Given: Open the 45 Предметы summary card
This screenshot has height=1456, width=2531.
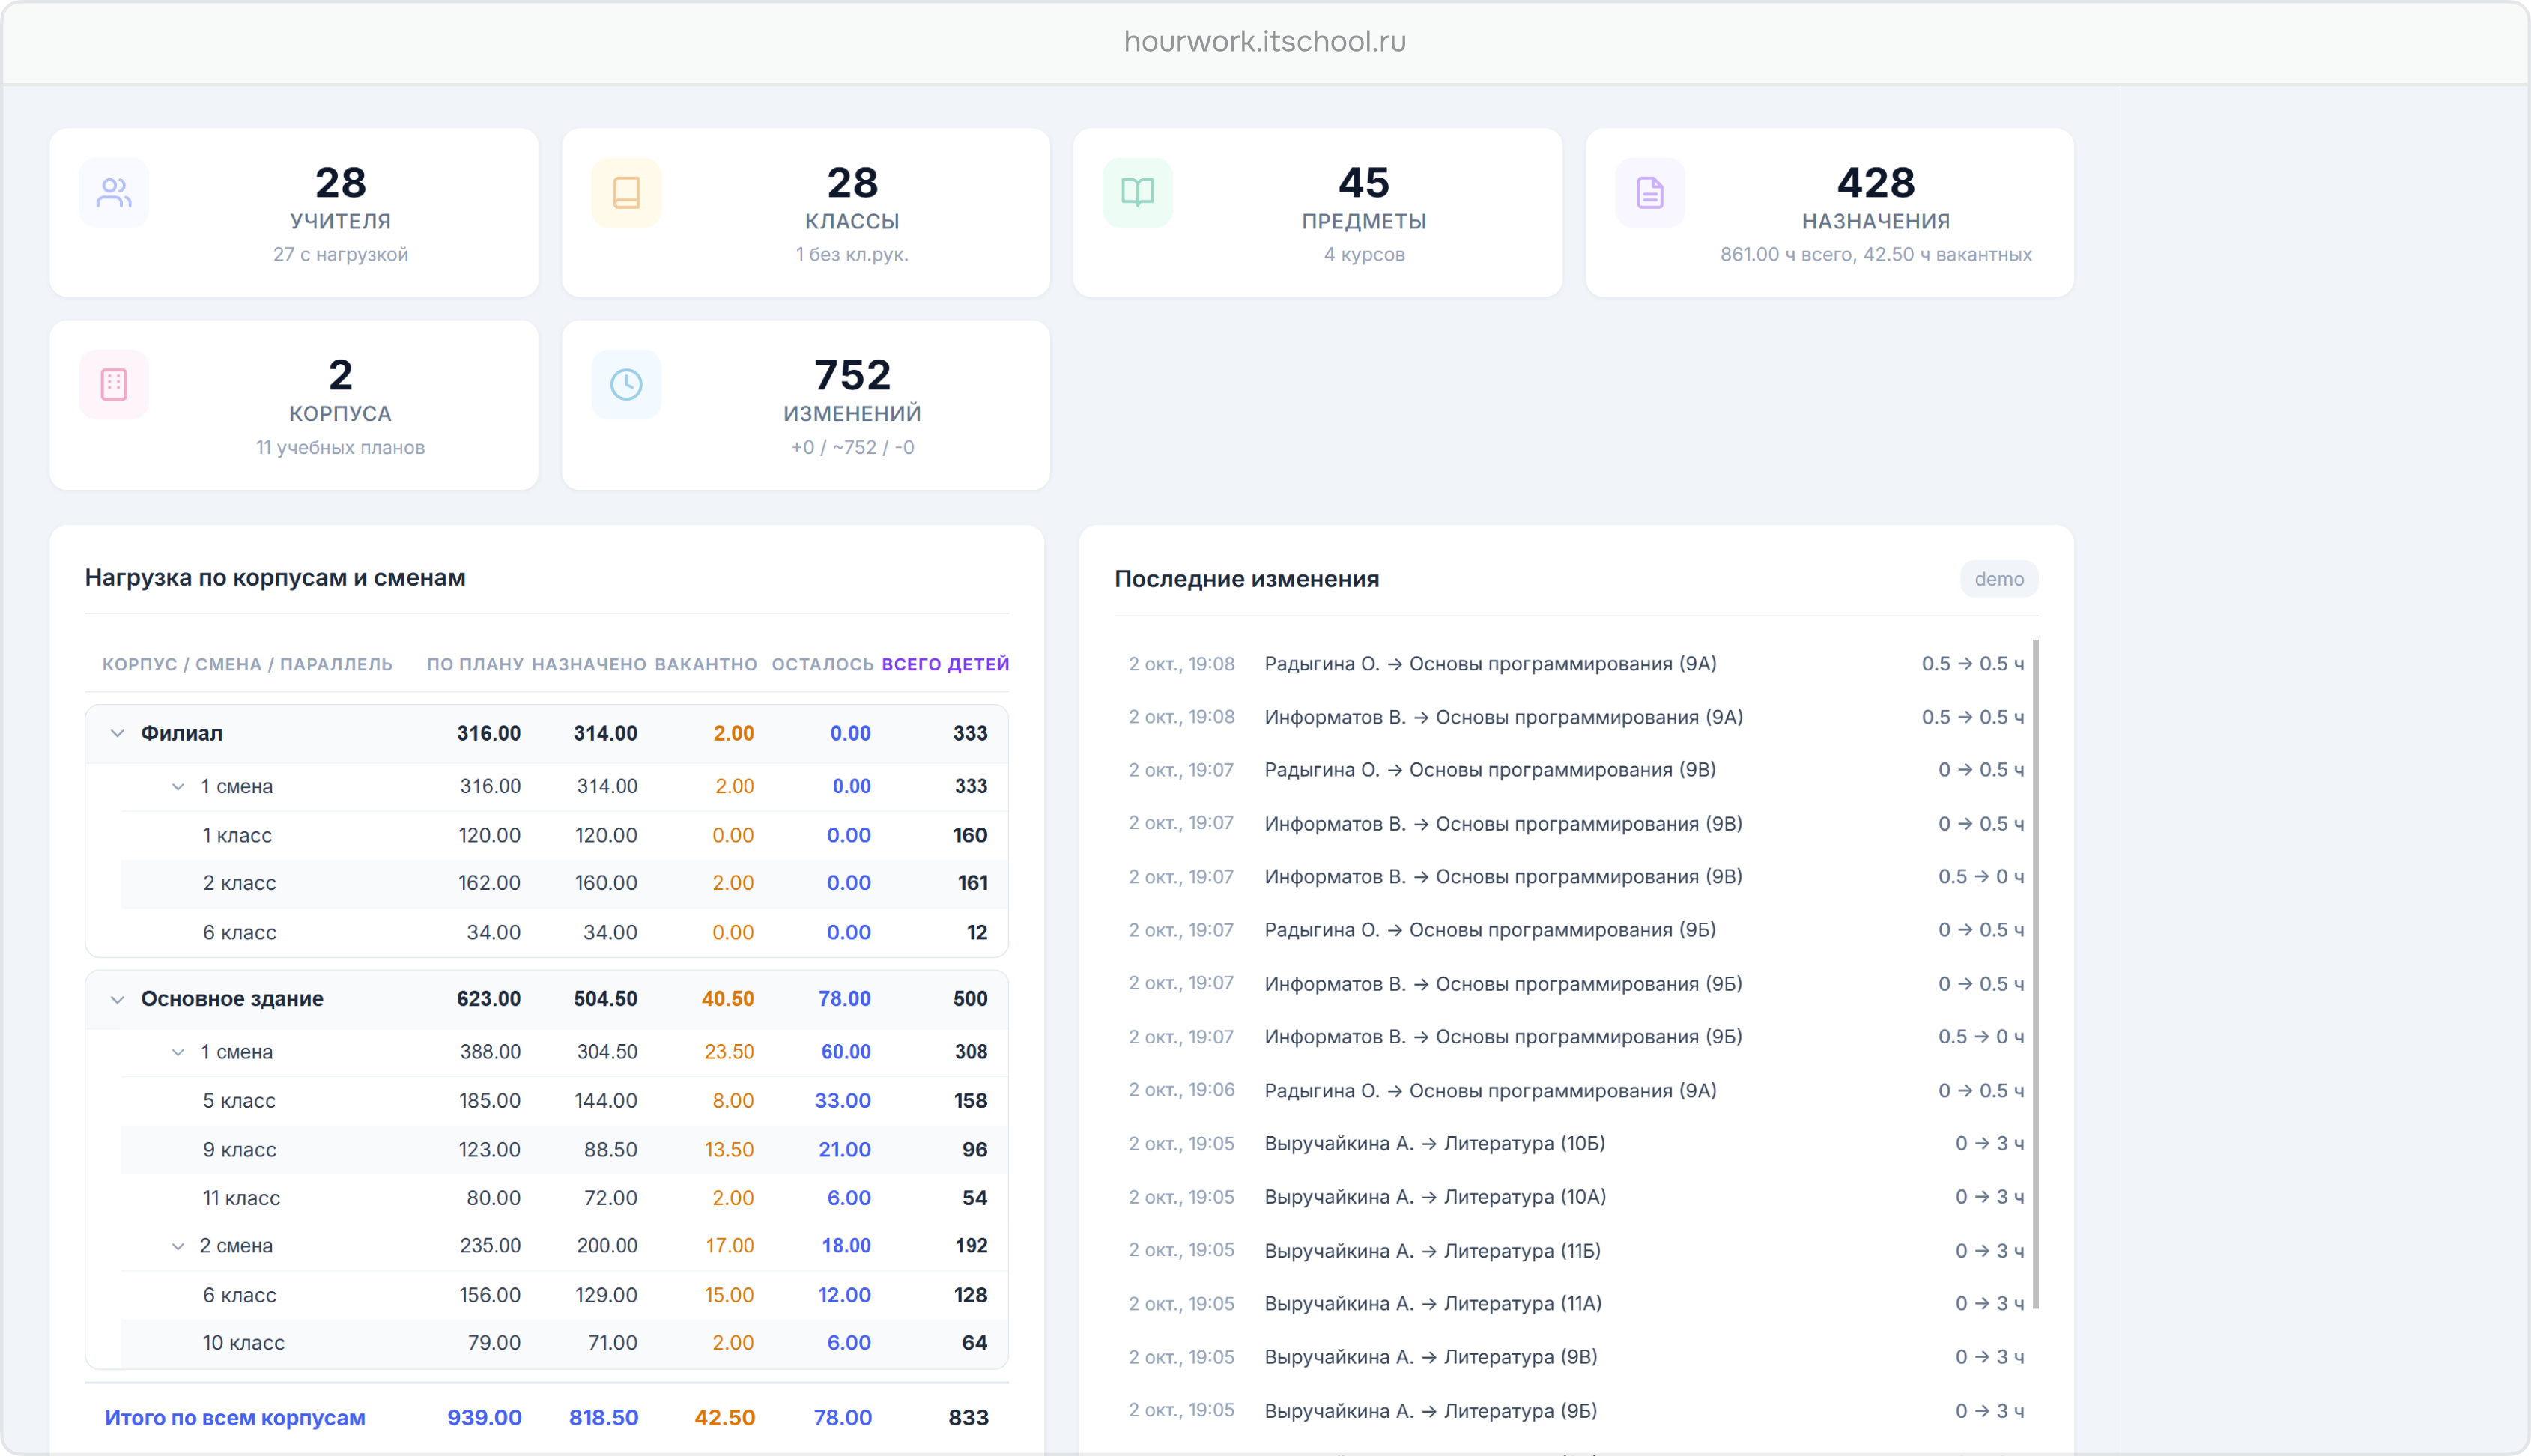Looking at the screenshot, I should tap(1317, 212).
